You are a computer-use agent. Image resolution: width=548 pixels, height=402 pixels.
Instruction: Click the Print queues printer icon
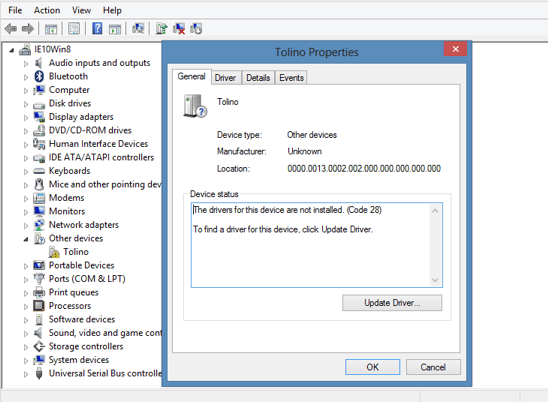tap(39, 292)
